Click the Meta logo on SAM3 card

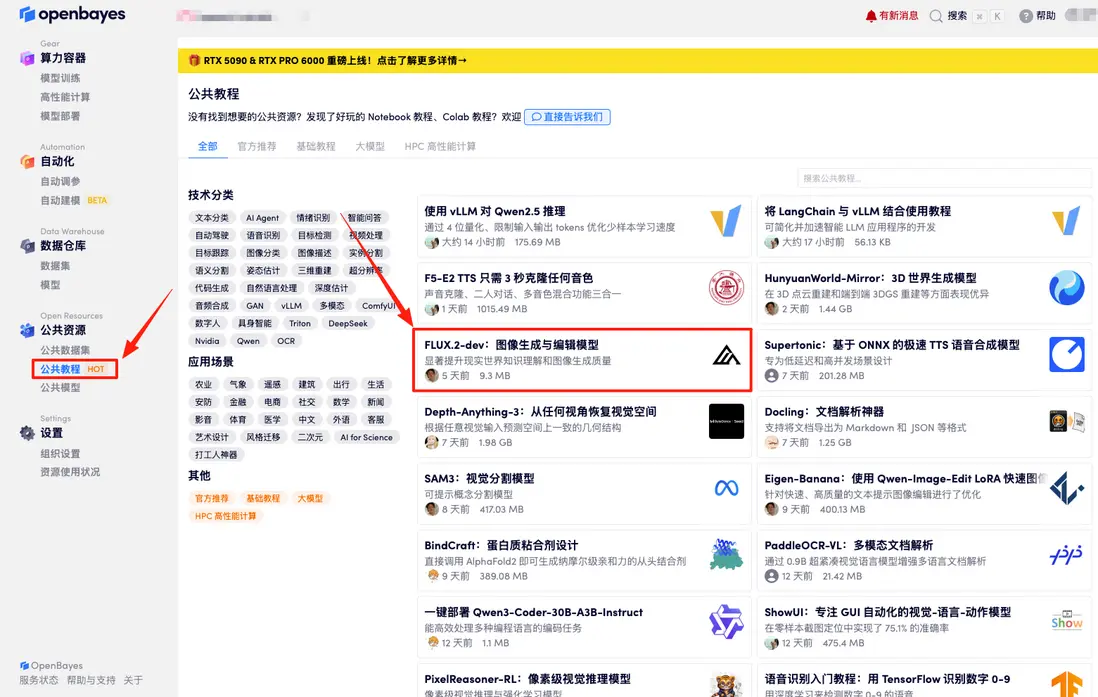(x=726, y=488)
